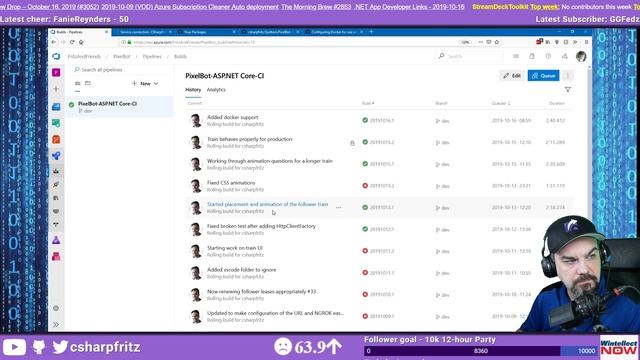Open 'Now renewing follower leases appropriately #33'
The width and height of the screenshot is (640, 360).
pyautogui.click(x=262, y=291)
